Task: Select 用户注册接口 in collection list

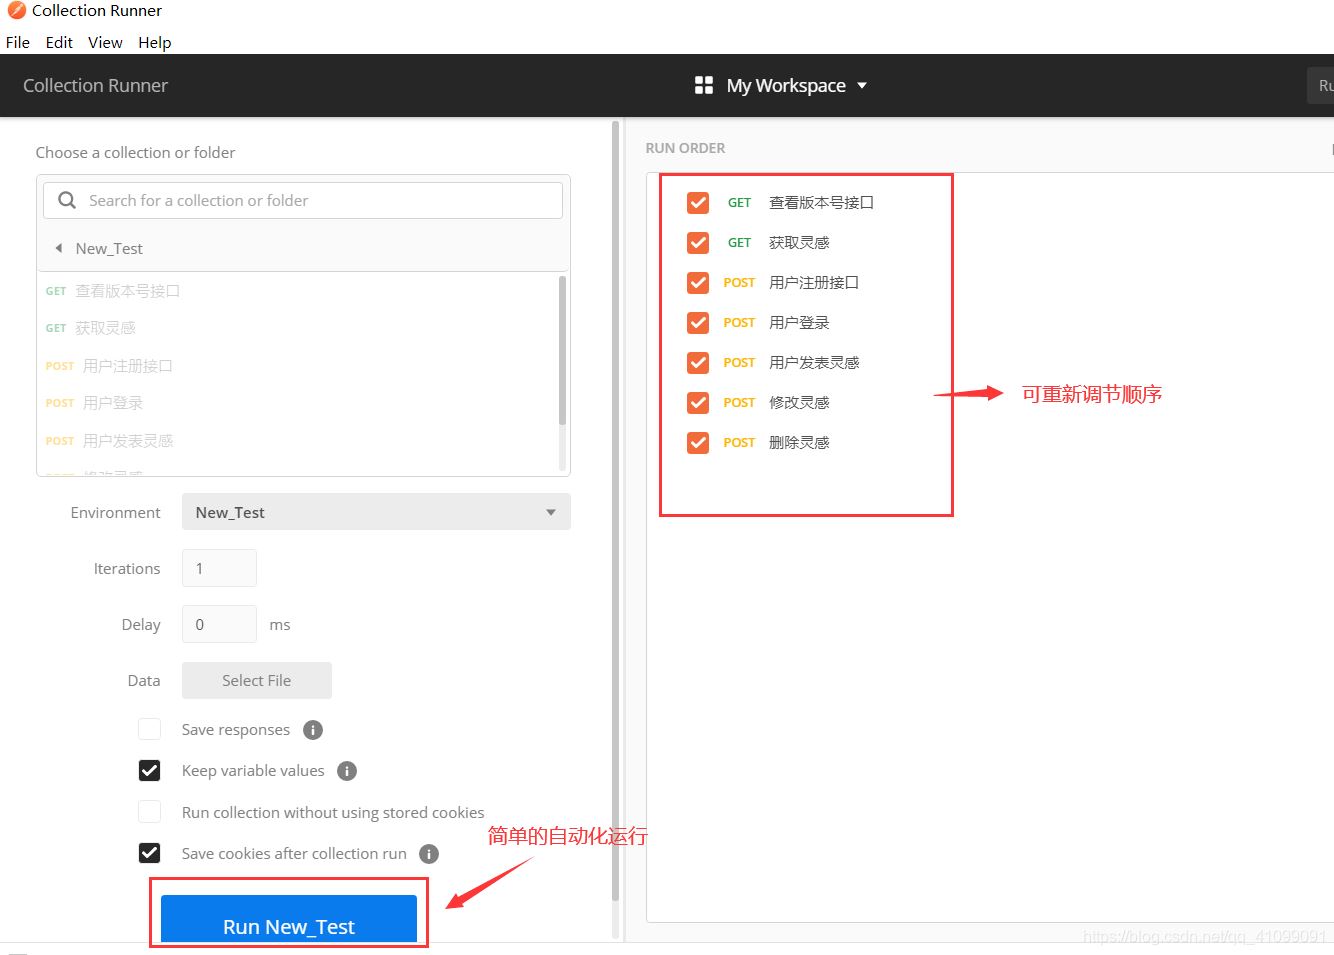Action: (128, 366)
